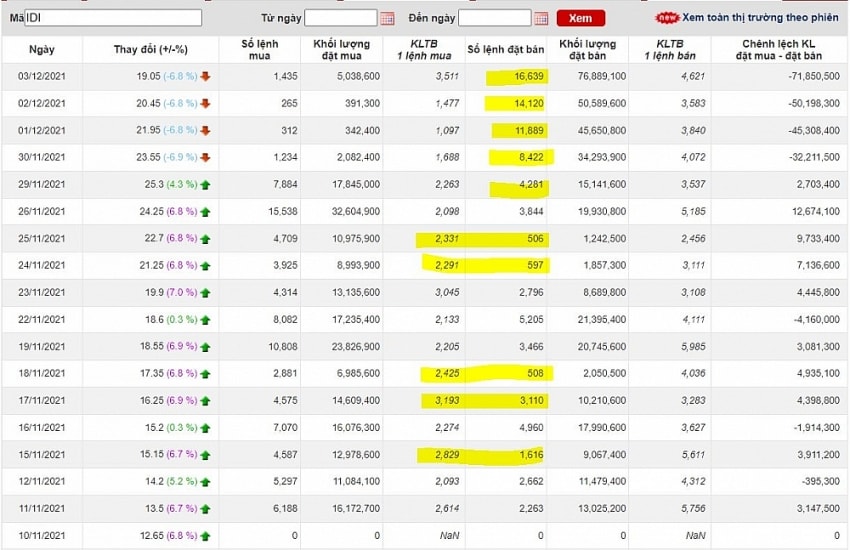Click the Khối lượng đặt mua header
This screenshot has height=550, width=850.
(x=342, y=49)
